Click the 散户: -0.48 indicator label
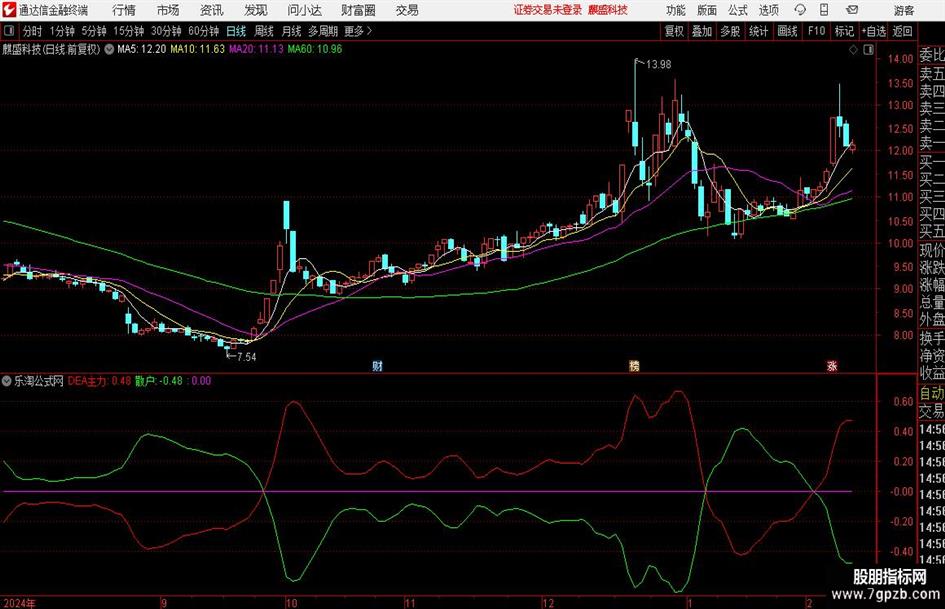The image size is (945, 609). 159,381
